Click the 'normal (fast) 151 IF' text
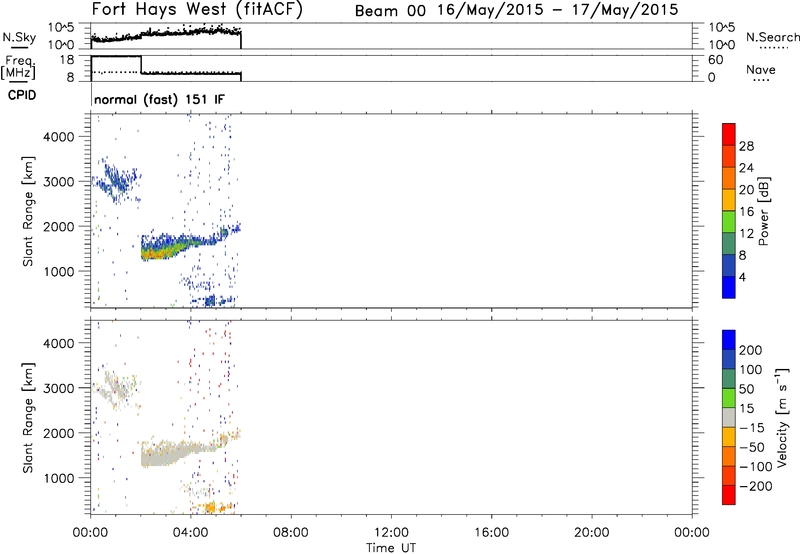Image resolution: width=800 pixels, height=554 pixels. [159, 99]
